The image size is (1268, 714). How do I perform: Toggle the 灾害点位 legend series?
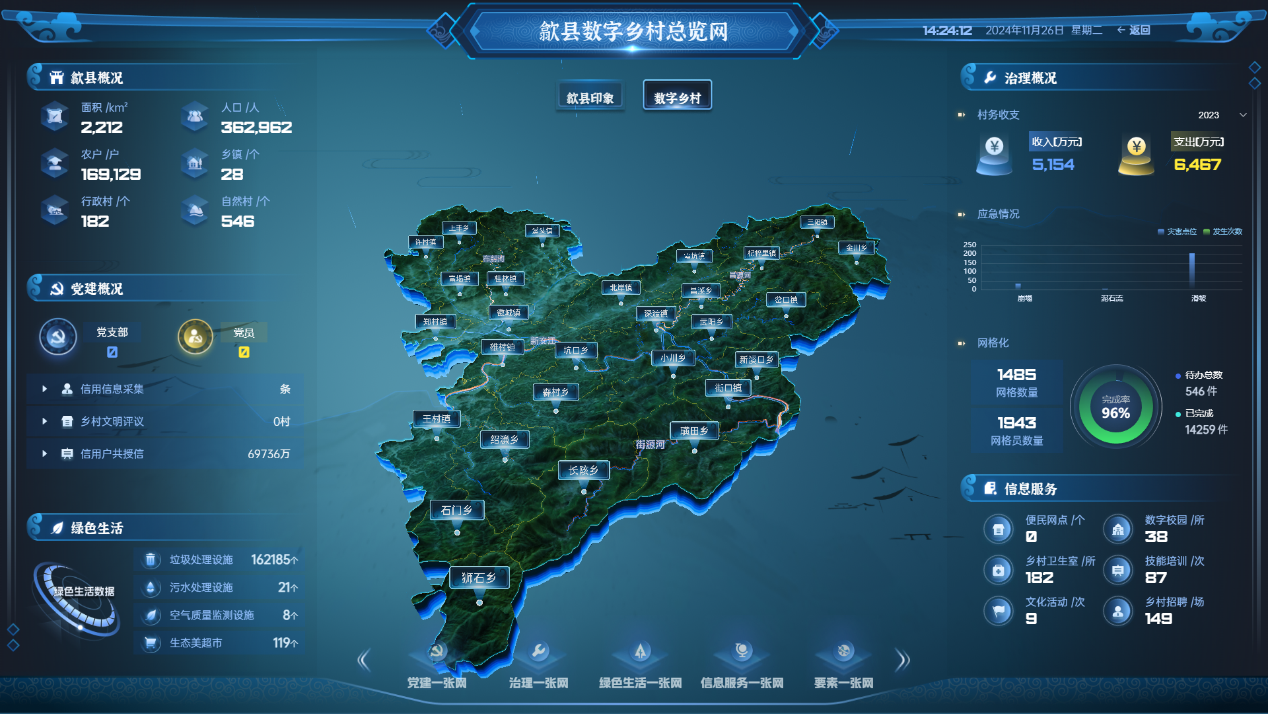tap(1175, 231)
